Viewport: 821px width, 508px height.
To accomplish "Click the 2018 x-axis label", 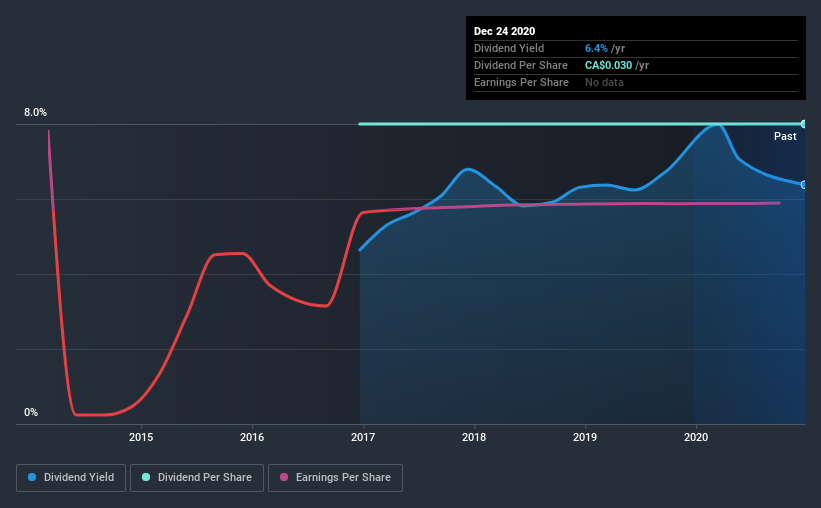I will pos(474,437).
